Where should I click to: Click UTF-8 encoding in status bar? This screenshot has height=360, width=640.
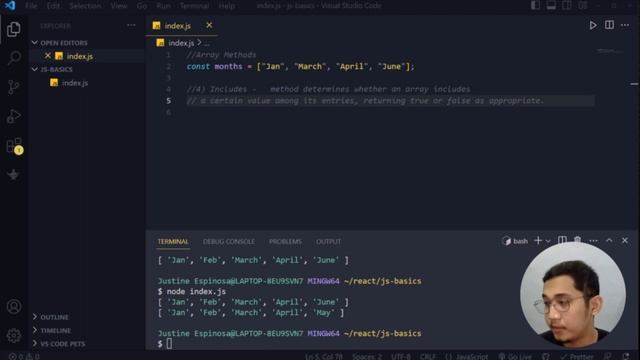click(401, 356)
